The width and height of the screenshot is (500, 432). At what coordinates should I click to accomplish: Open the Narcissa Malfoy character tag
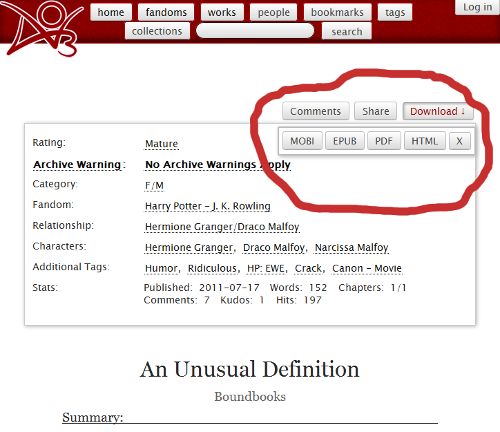click(x=352, y=248)
